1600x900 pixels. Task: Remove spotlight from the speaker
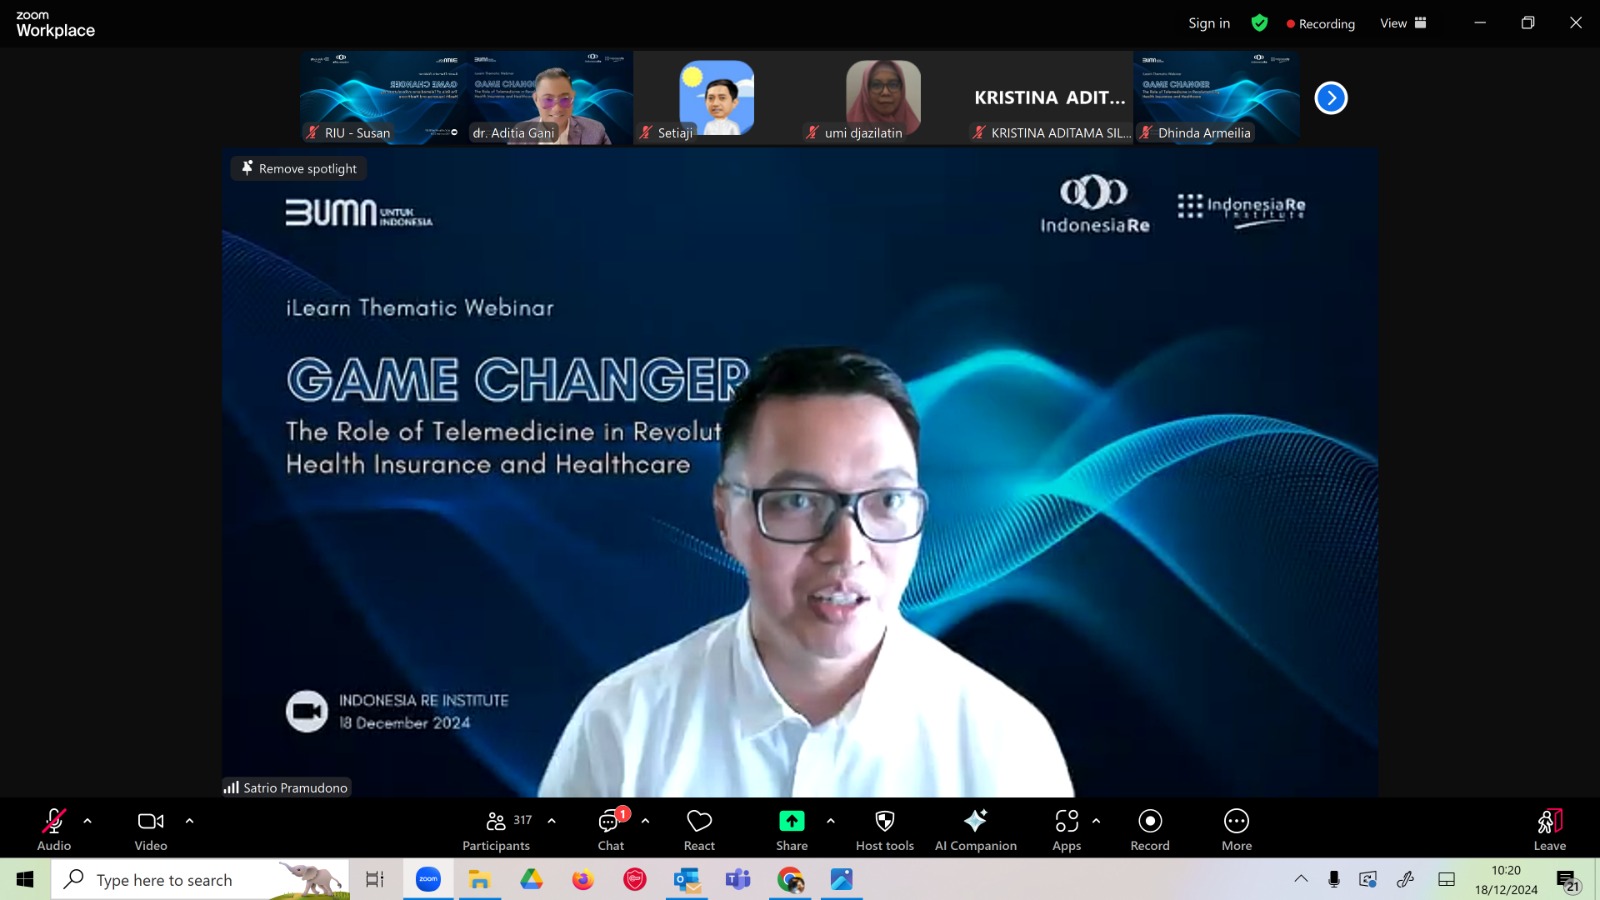point(299,168)
